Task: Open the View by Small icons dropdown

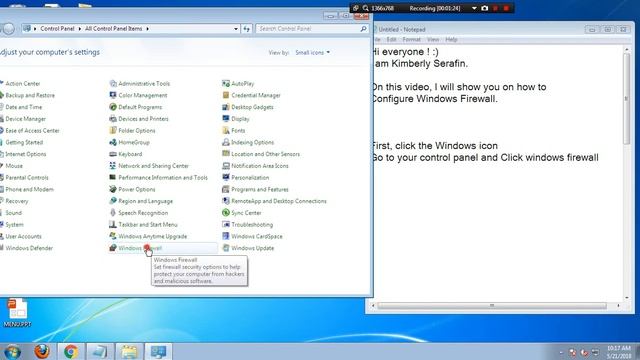Action: (313, 53)
